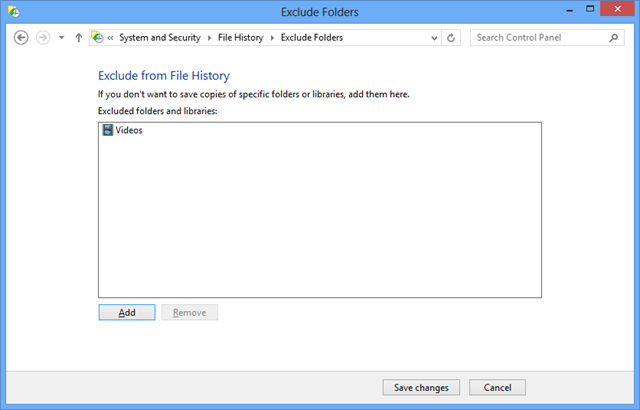This screenshot has width=640, height=410.
Task: Expand arrow after System and Security breadcrumb
Action: 211,38
